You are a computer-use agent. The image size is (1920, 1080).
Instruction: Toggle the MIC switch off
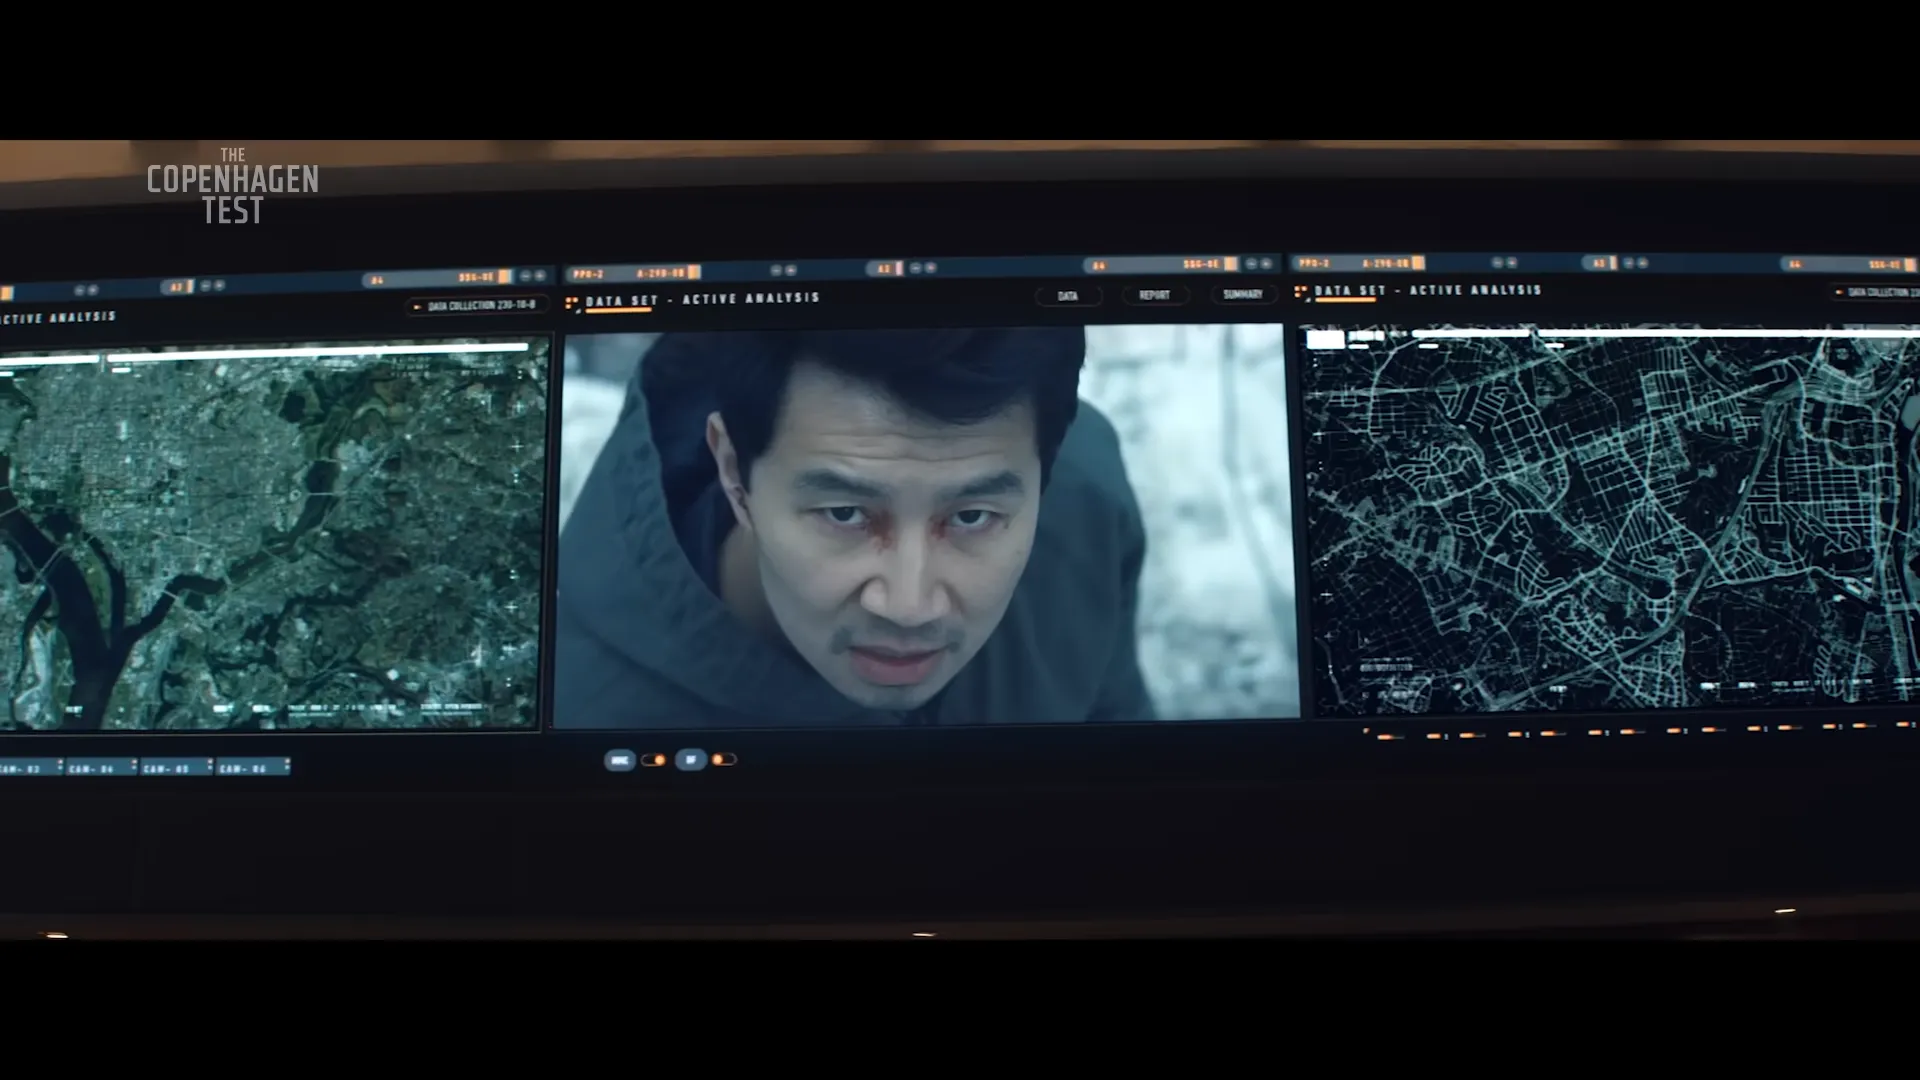click(655, 759)
